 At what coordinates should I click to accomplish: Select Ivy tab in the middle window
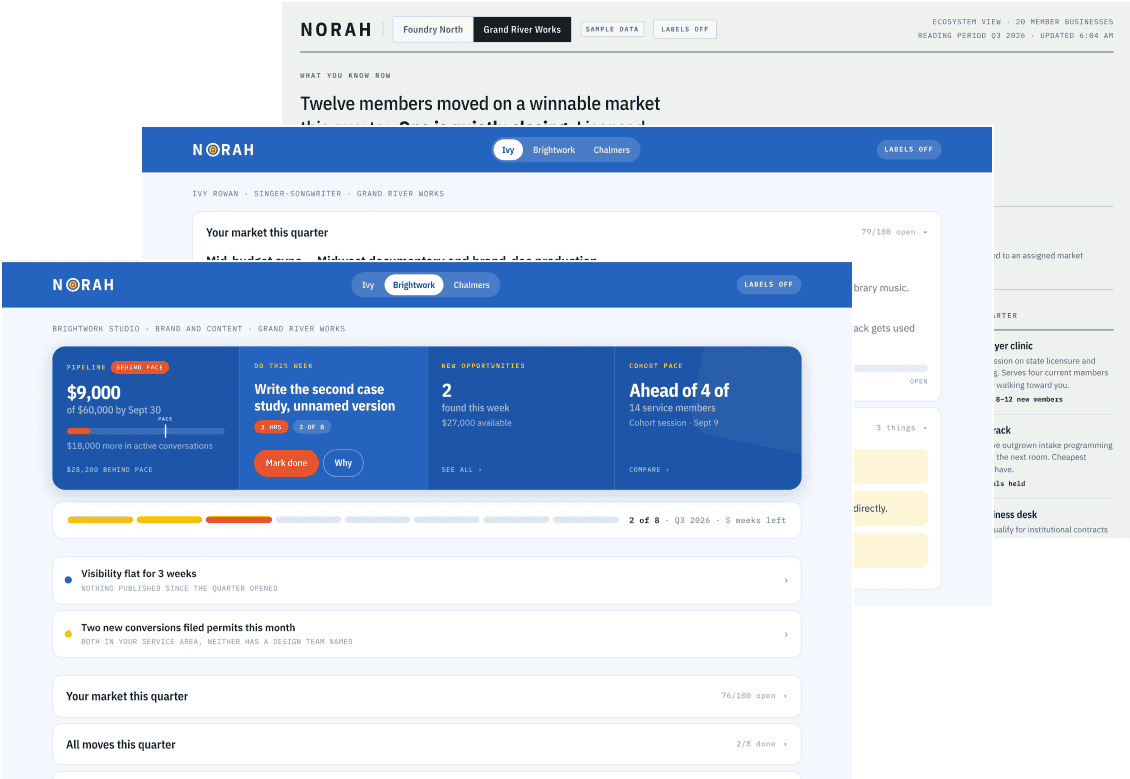(x=508, y=150)
